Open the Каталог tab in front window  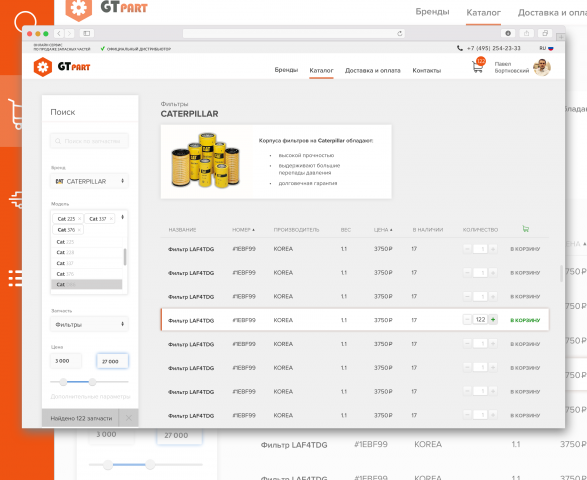(x=321, y=70)
